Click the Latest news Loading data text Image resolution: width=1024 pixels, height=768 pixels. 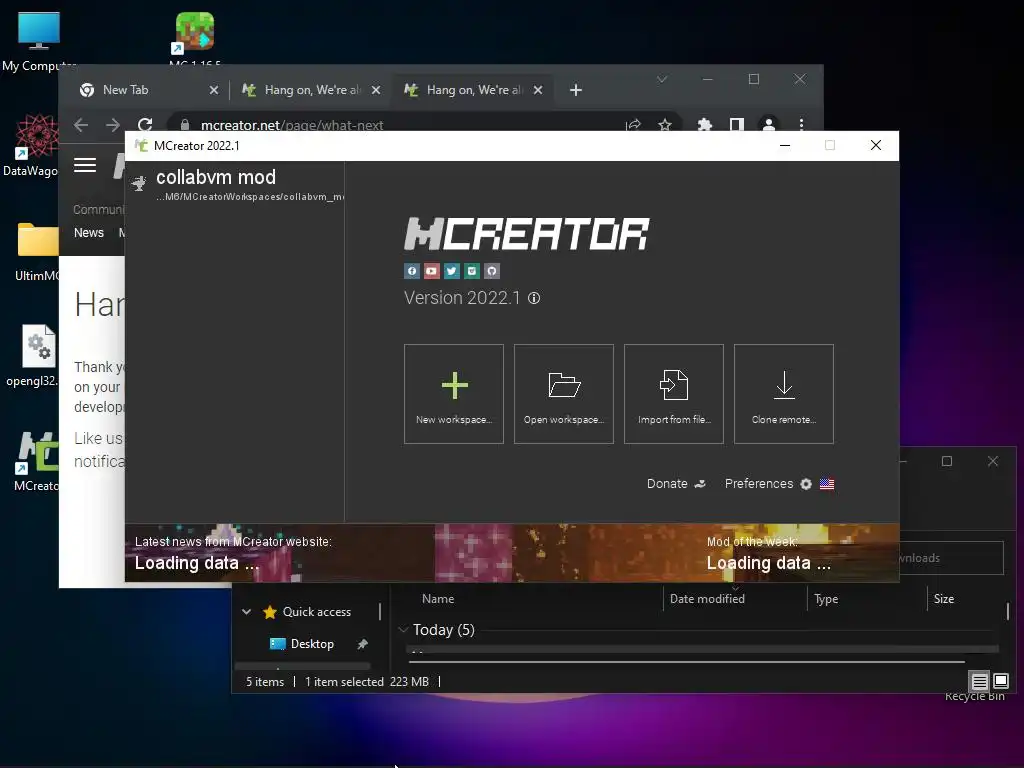[197, 563]
